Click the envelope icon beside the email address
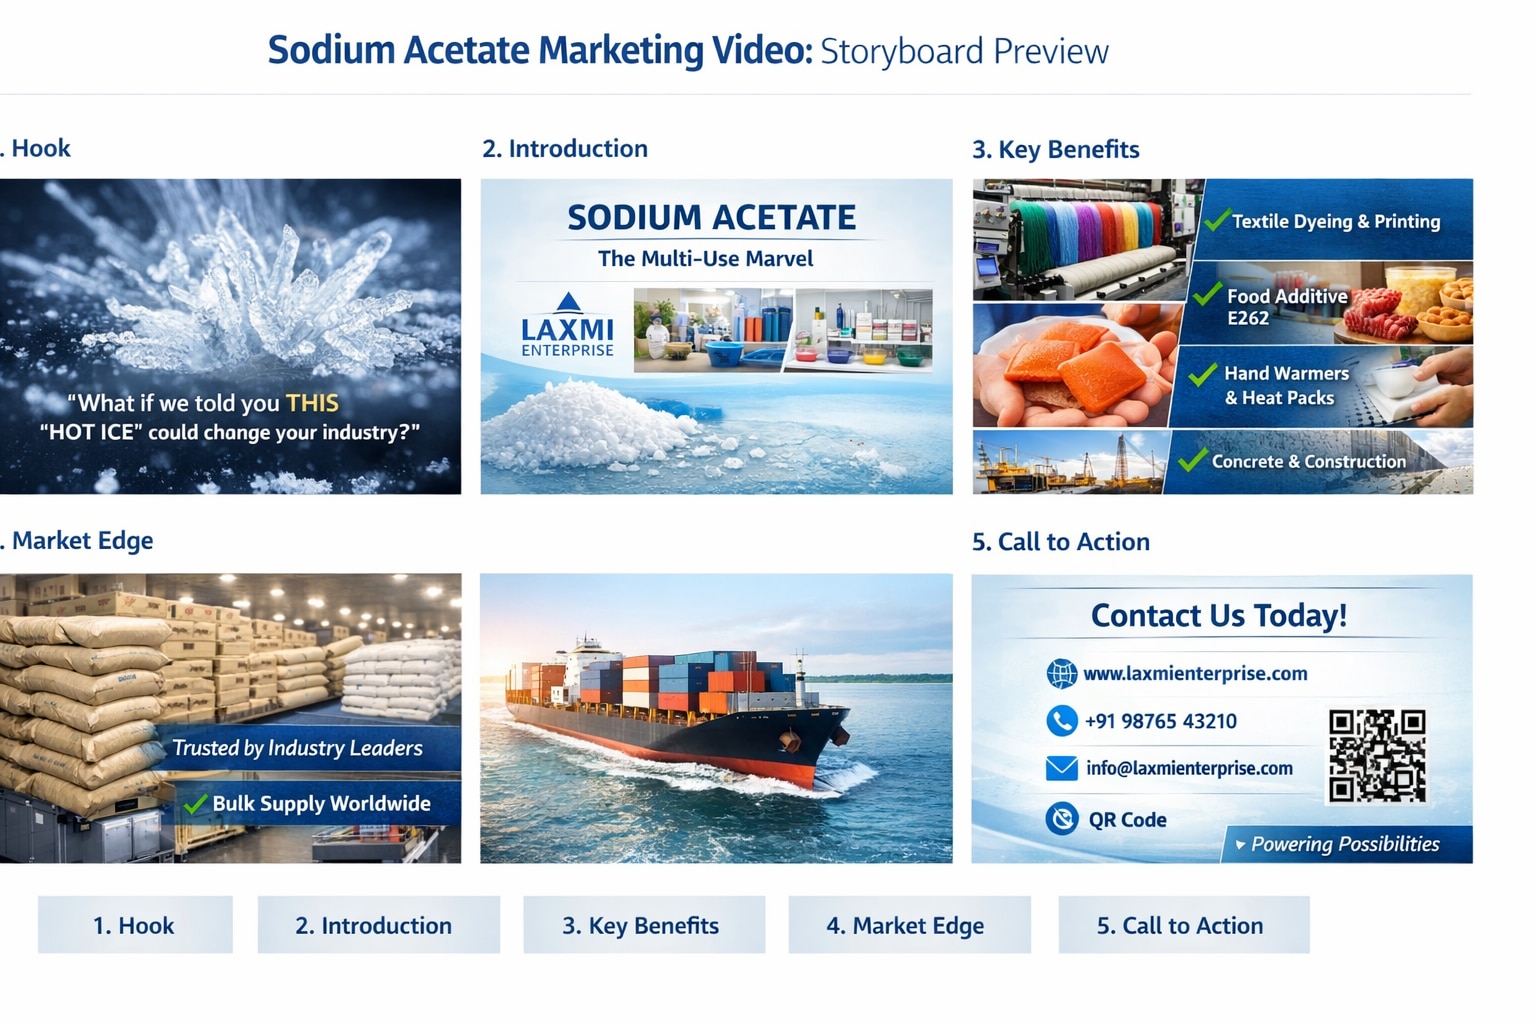 [1061, 768]
